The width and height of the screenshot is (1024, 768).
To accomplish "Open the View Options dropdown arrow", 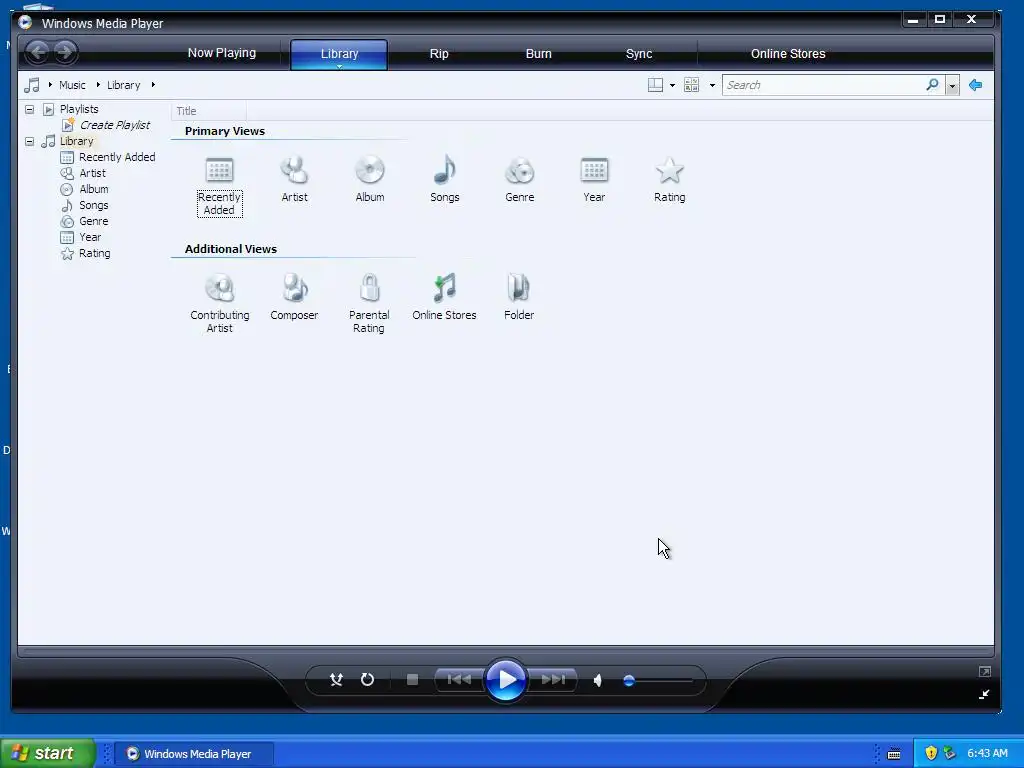I will click(x=712, y=86).
